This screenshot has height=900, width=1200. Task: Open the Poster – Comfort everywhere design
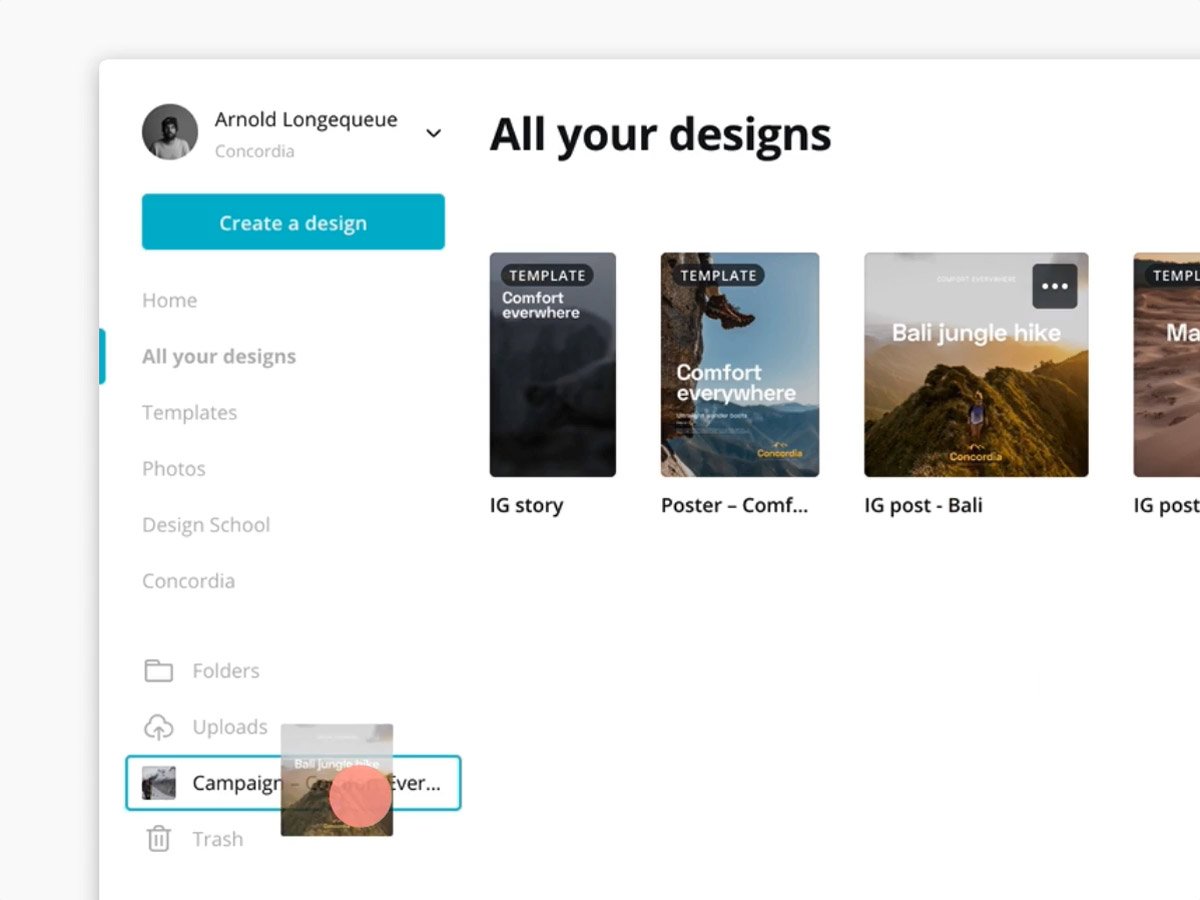pos(739,365)
